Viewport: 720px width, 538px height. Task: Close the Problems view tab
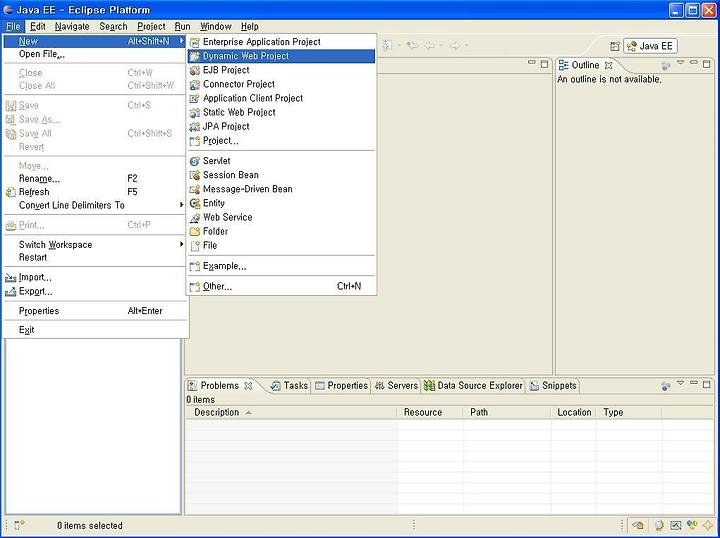[x=248, y=386]
